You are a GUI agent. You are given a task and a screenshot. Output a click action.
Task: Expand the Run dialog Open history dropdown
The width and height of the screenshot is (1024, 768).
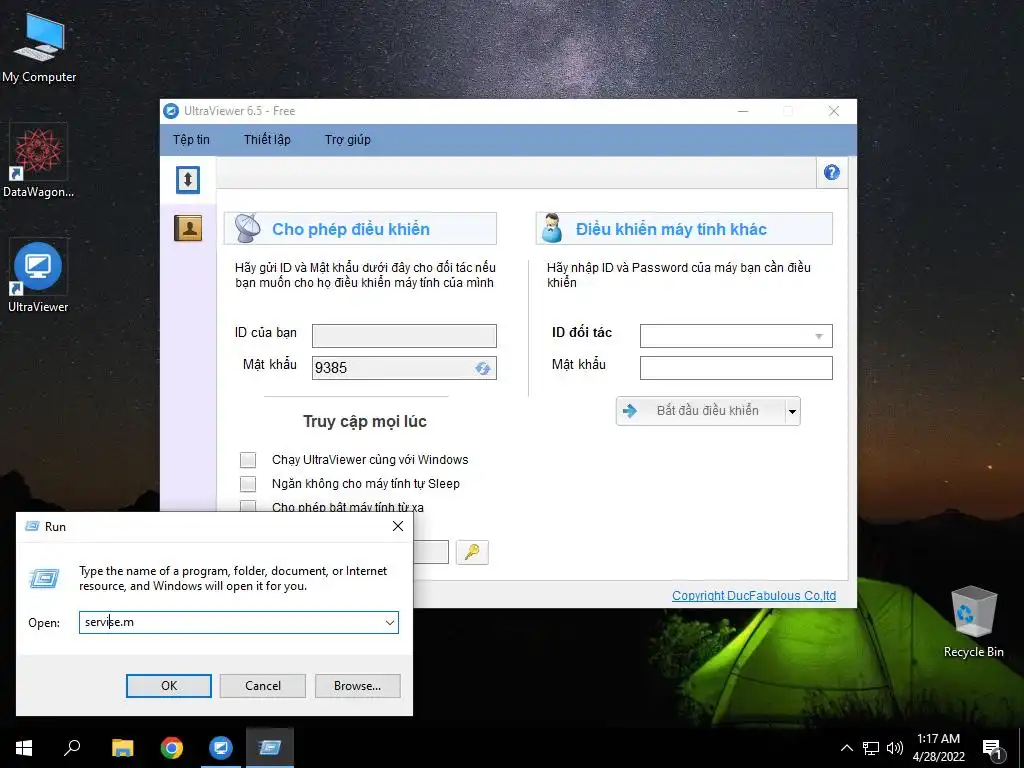click(x=390, y=622)
